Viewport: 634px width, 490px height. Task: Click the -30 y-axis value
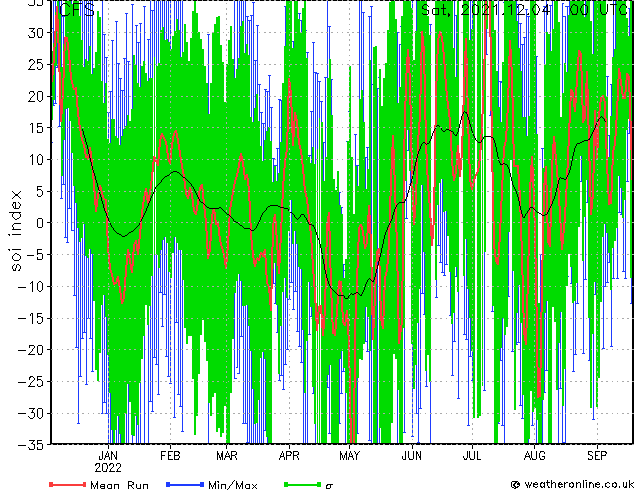point(31,413)
